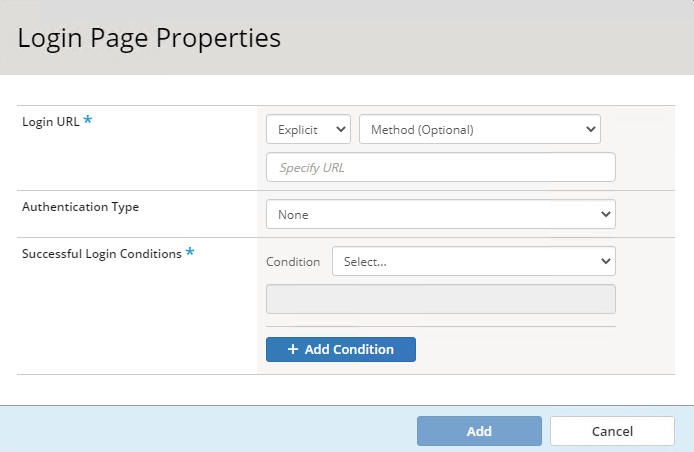Click the Login URL label

pos(50,122)
